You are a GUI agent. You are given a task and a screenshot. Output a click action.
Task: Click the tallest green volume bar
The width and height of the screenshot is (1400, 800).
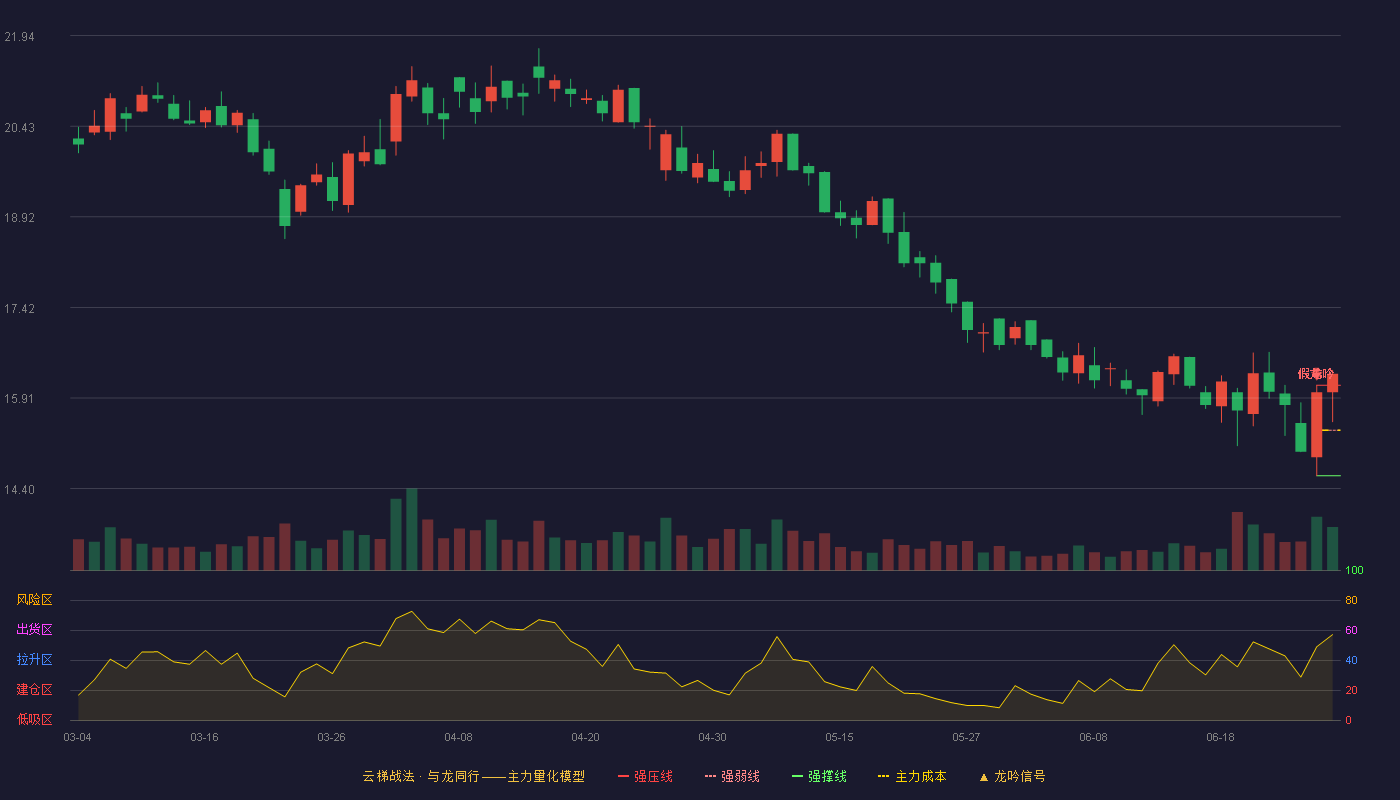click(412, 530)
